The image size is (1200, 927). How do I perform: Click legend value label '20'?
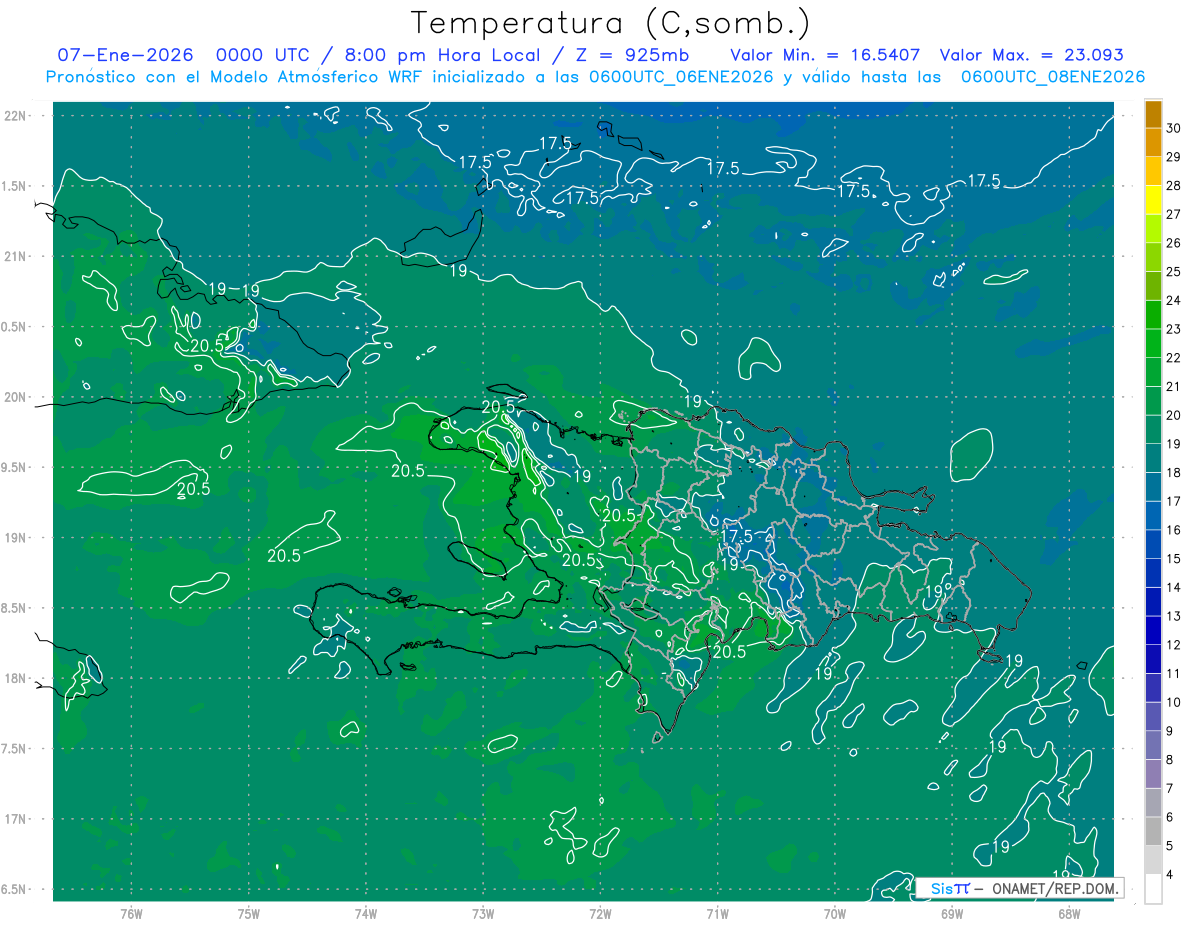tap(1174, 415)
